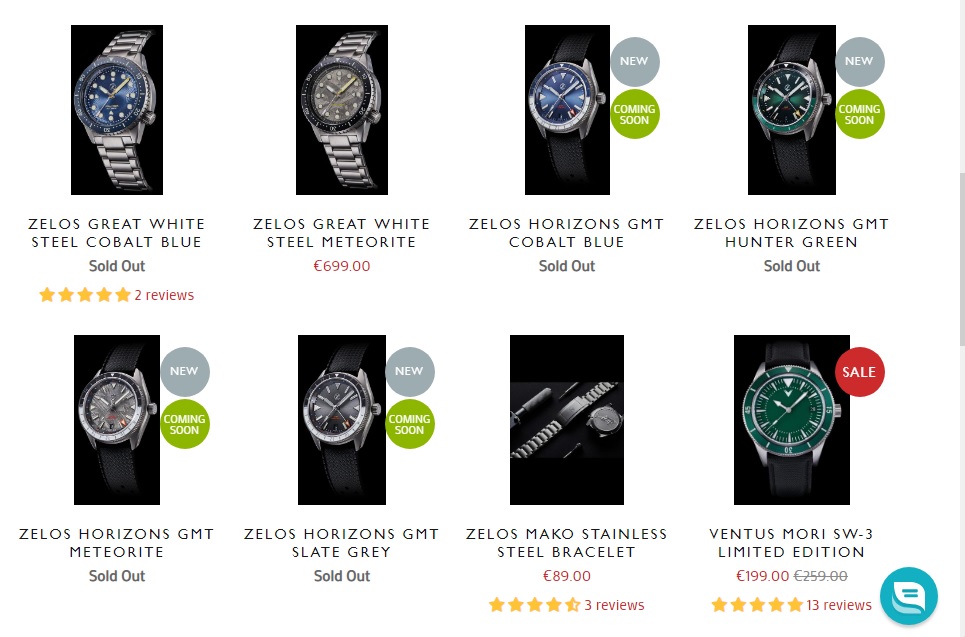Open Ventus Mori SW-3 green watch image

791,420
